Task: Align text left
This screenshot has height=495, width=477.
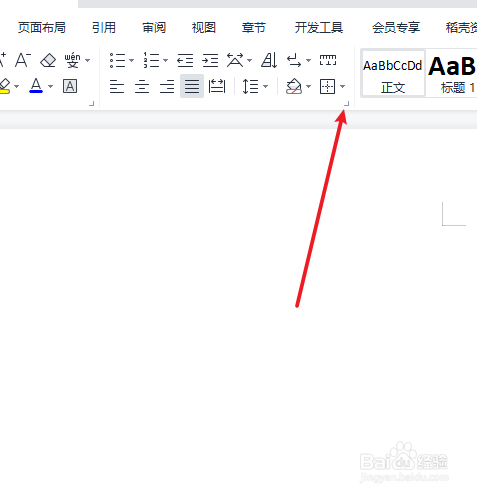Action: pos(117,87)
